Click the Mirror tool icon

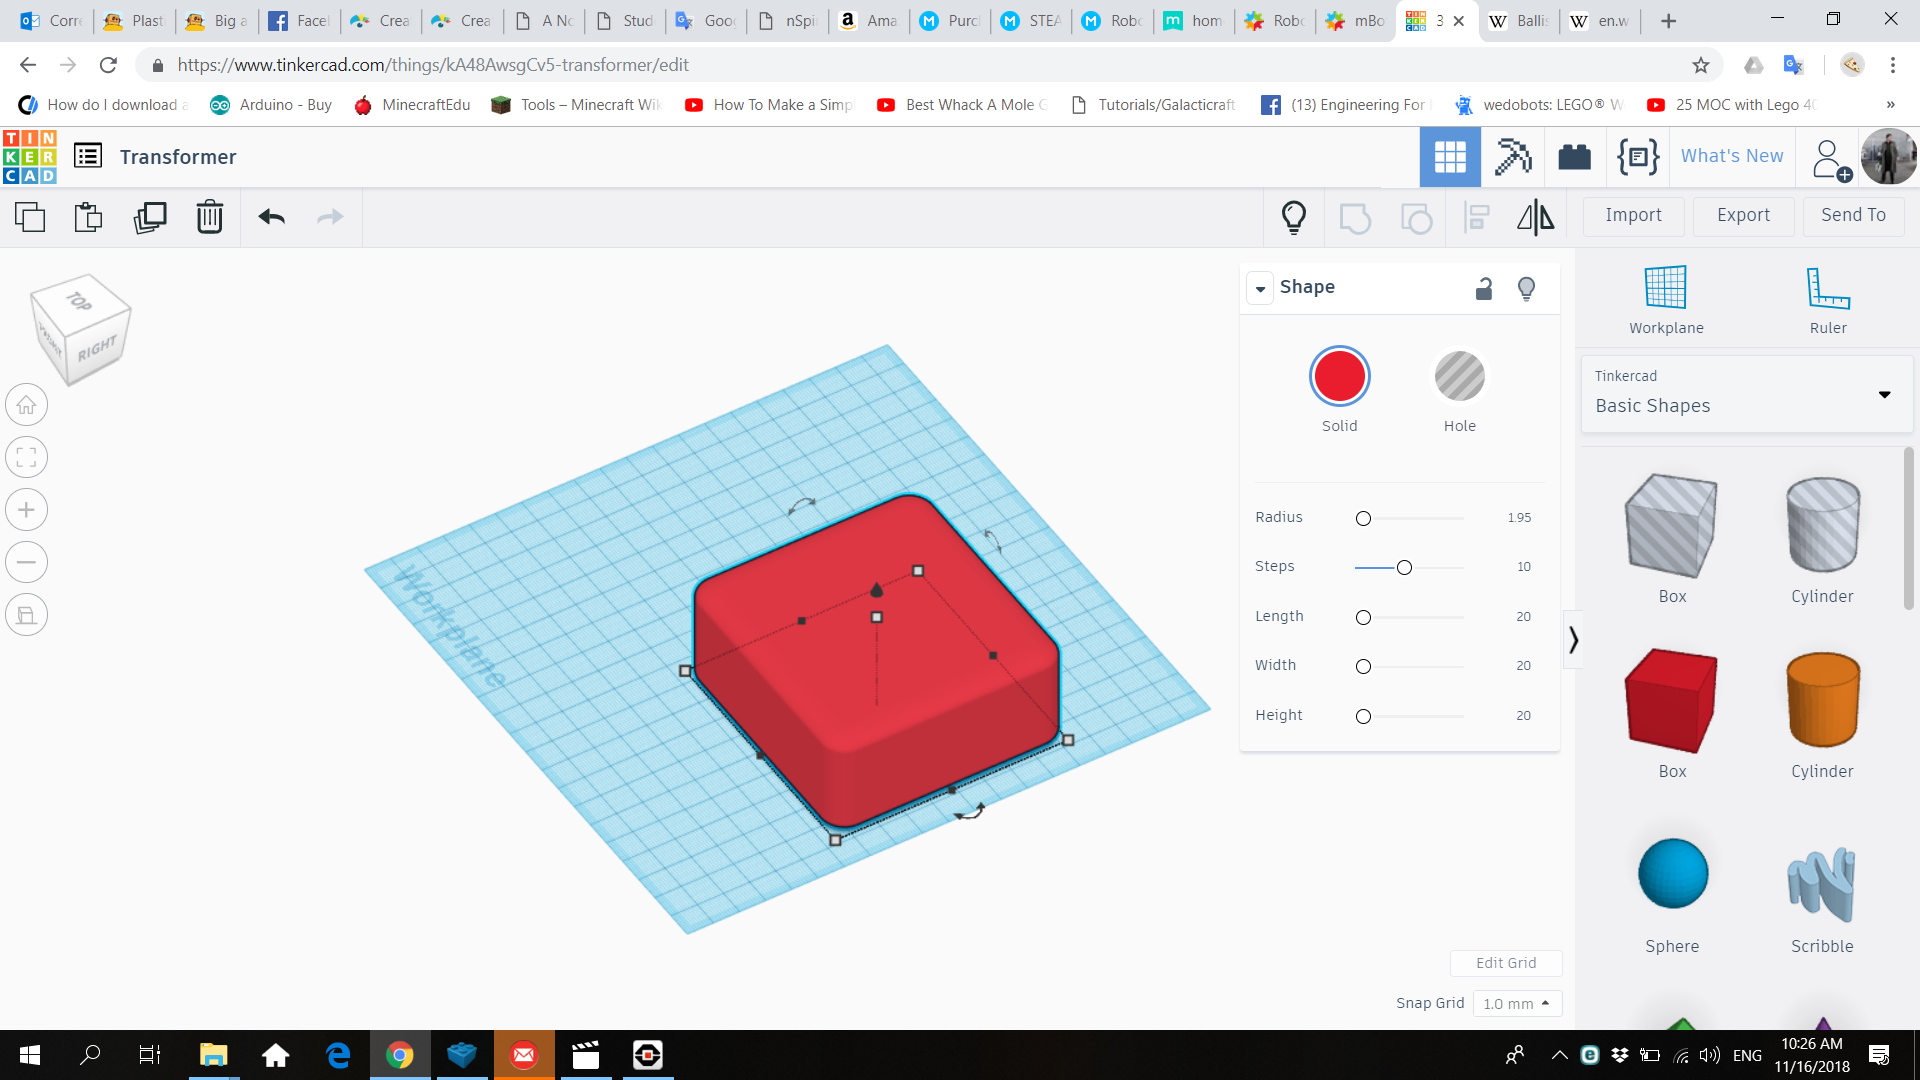1535,217
